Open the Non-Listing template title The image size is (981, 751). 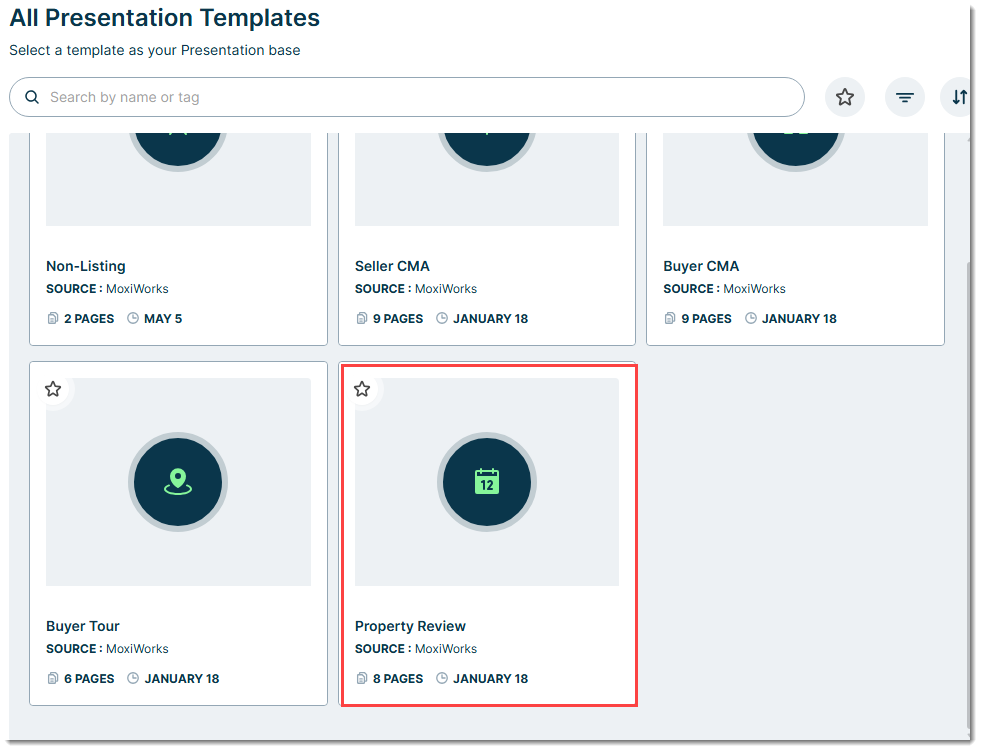coord(86,266)
